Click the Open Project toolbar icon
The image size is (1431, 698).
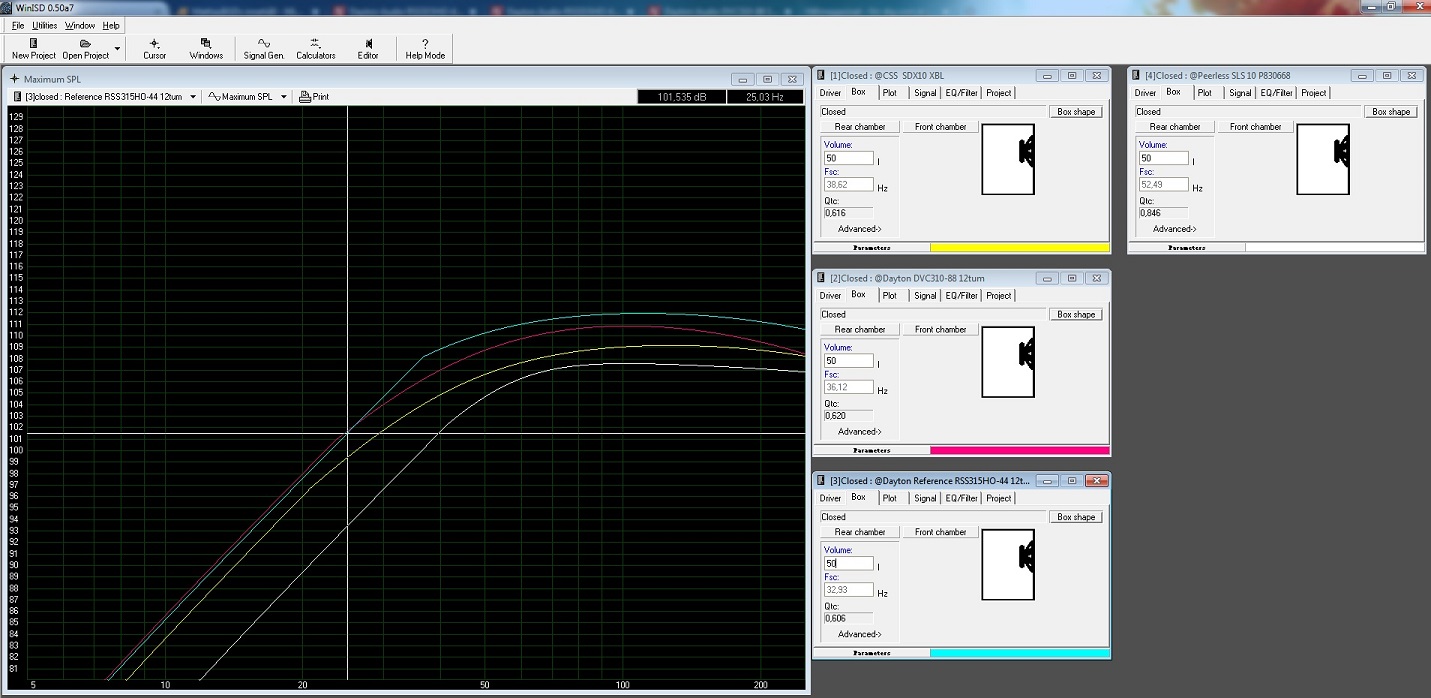(x=85, y=48)
